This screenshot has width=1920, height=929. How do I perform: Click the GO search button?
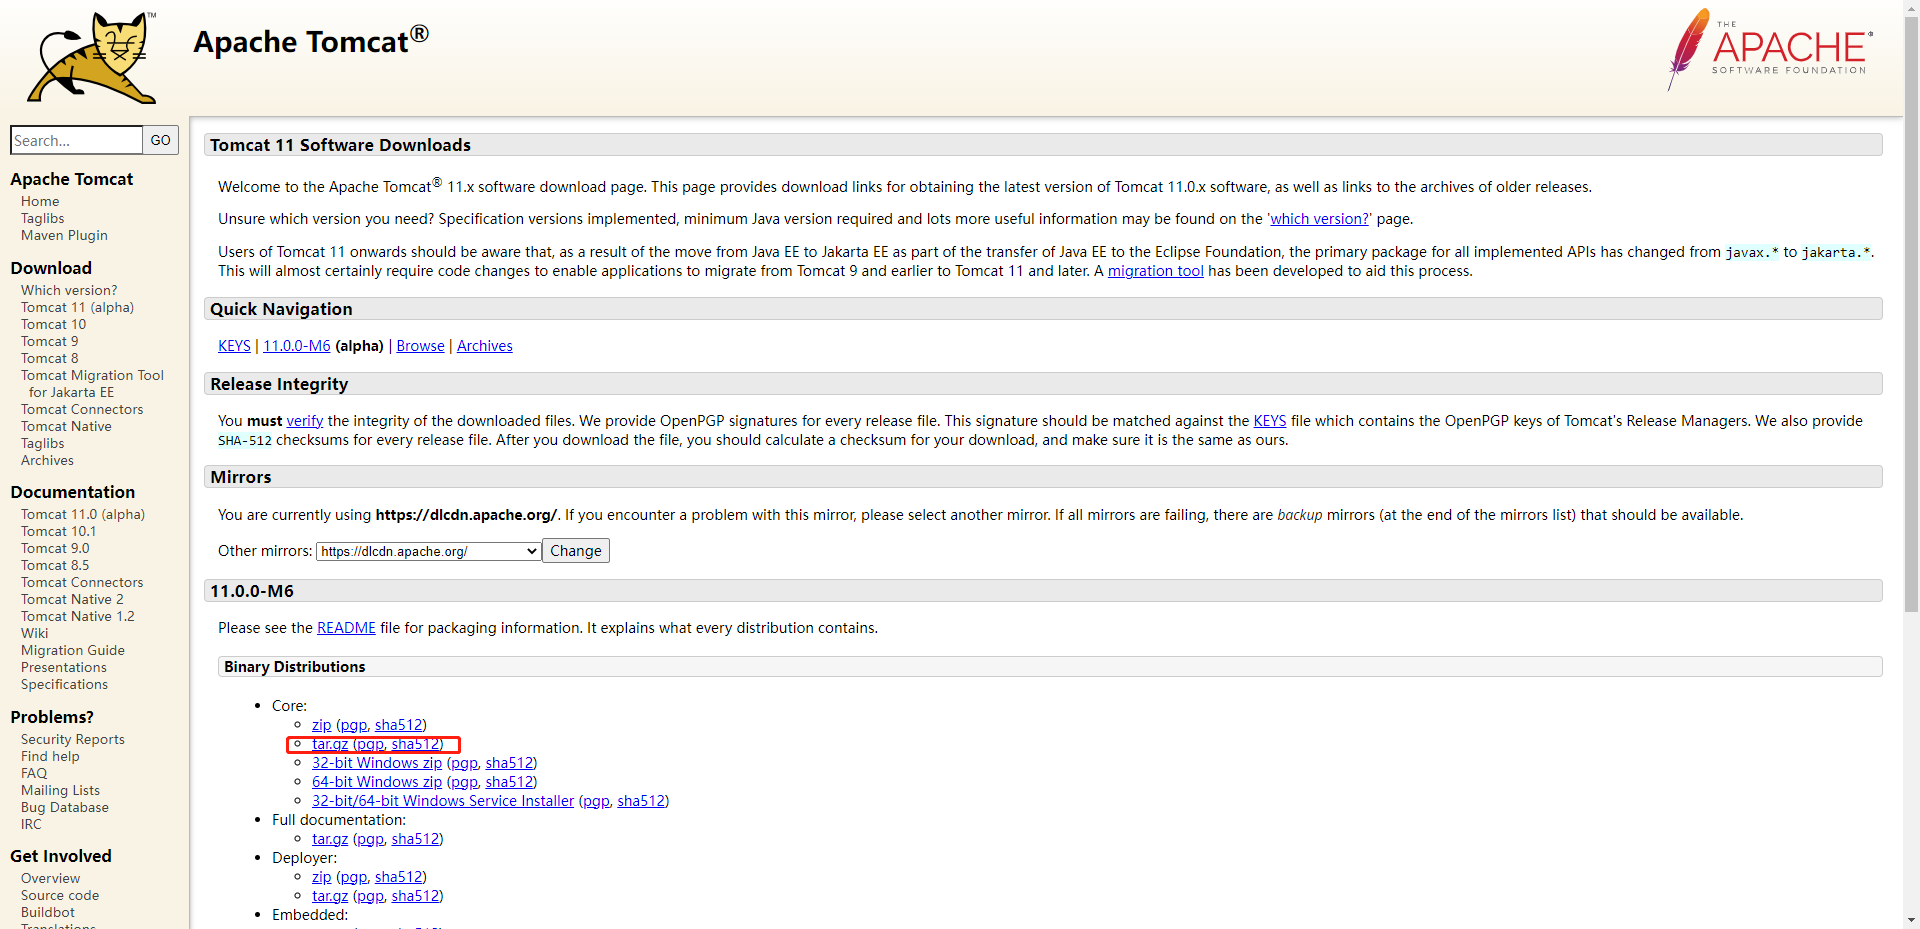160,140
